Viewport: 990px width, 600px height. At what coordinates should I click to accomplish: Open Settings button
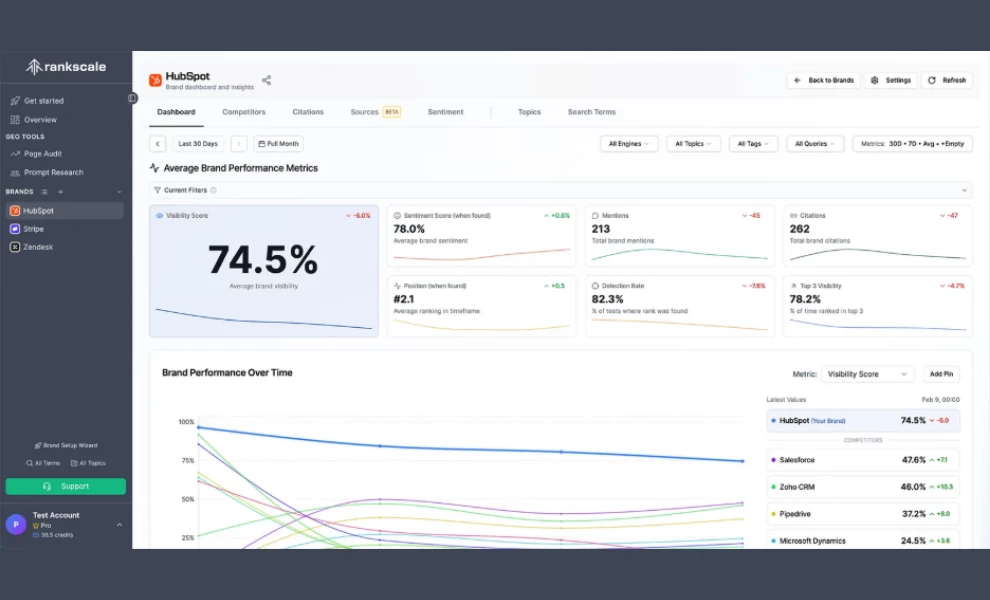pos(891,80)
